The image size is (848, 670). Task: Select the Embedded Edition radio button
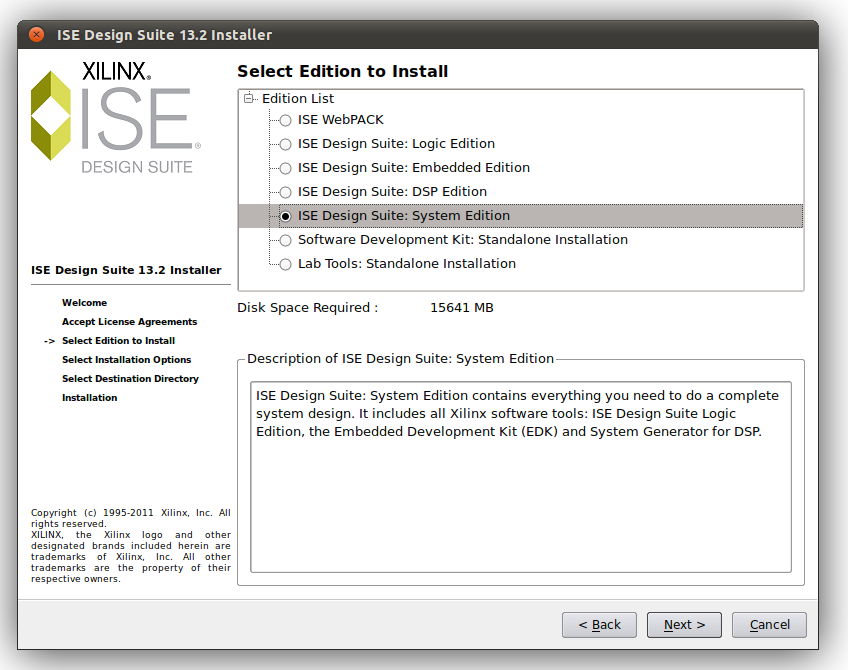[285, 168]
